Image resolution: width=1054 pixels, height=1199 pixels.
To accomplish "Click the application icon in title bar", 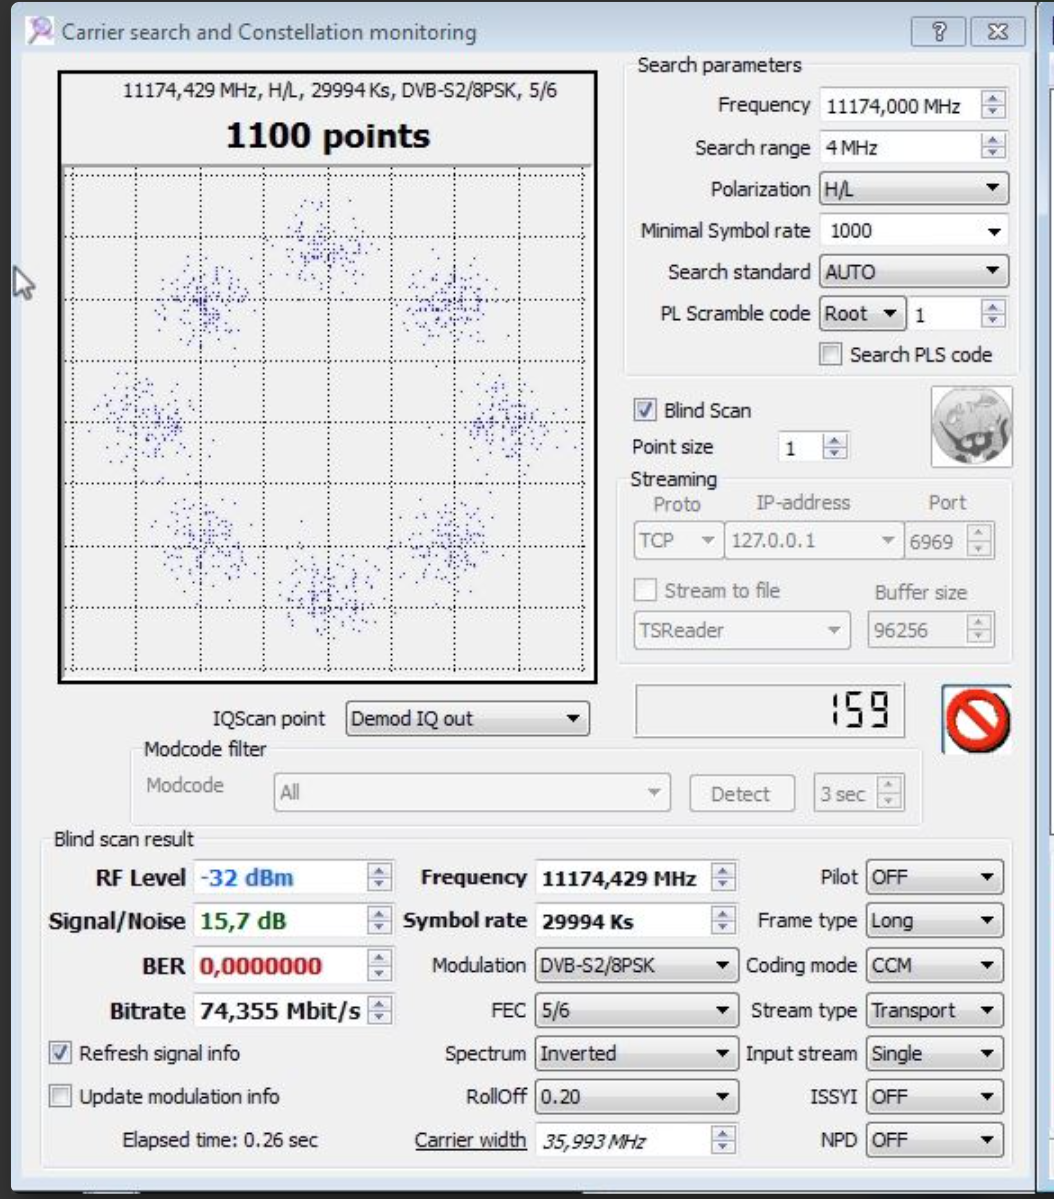I will 40,31.
